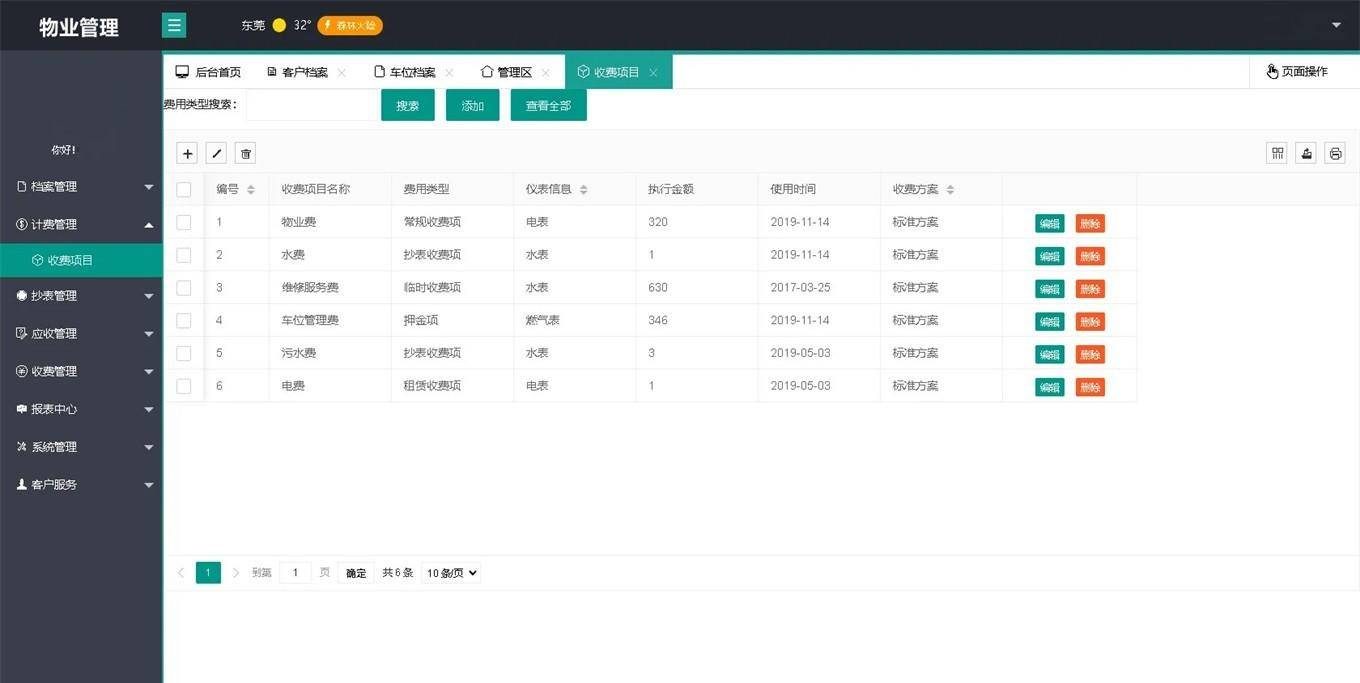Screen dimensions: 1360x683
Task: Close the 收费项目 tab
Action: click(x=653, y=72)
